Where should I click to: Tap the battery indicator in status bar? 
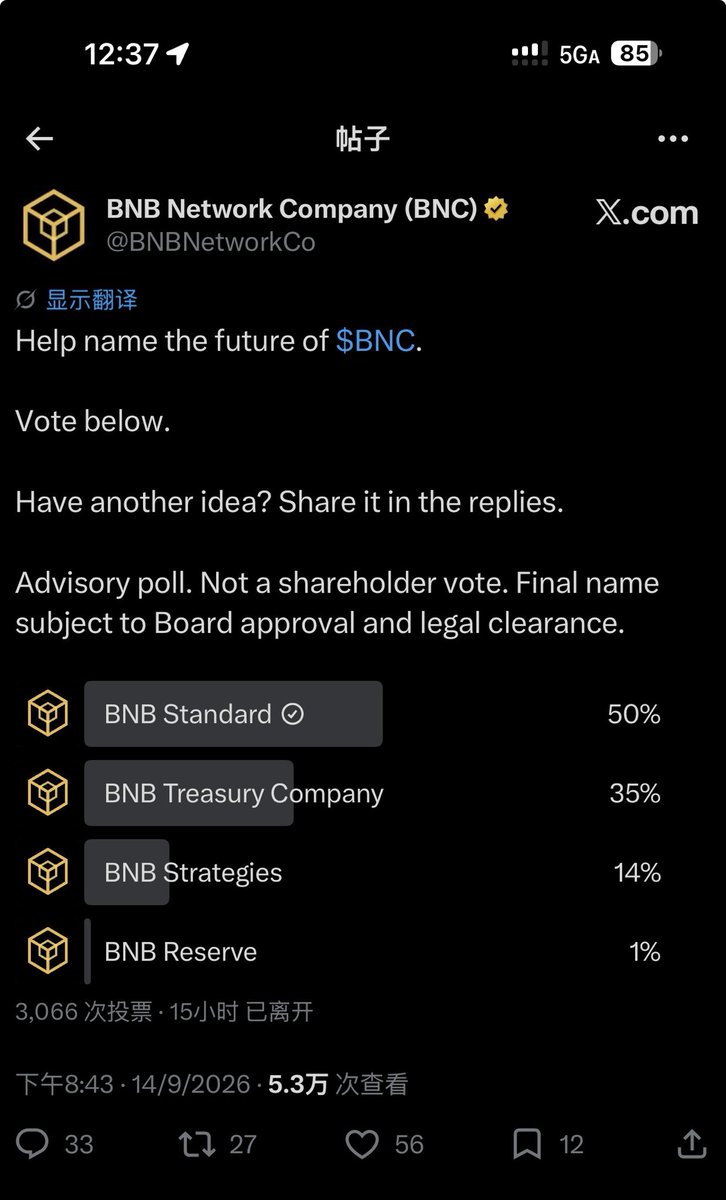pyautogui.click(x=637, y=54)
